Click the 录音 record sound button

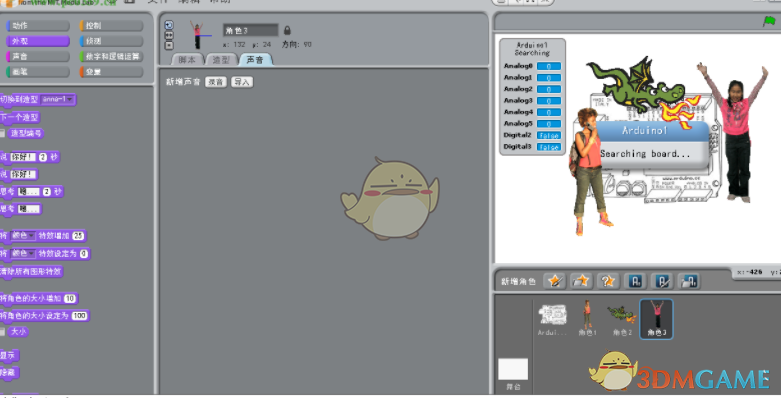tap(216, 82)
